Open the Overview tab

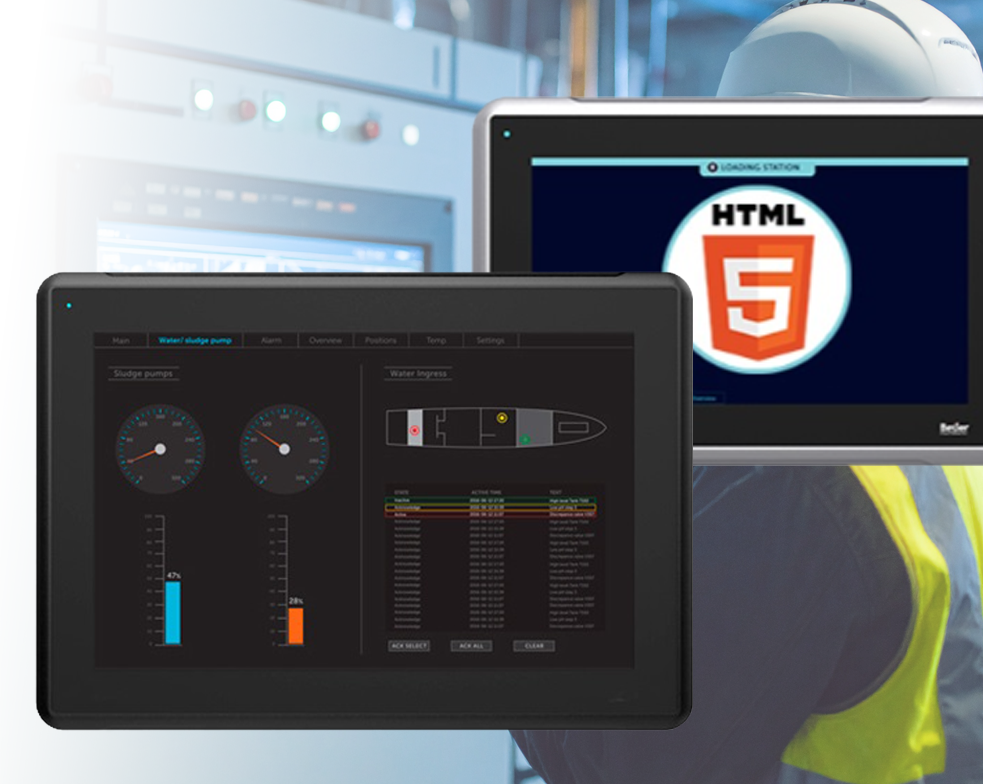[325, 340]
